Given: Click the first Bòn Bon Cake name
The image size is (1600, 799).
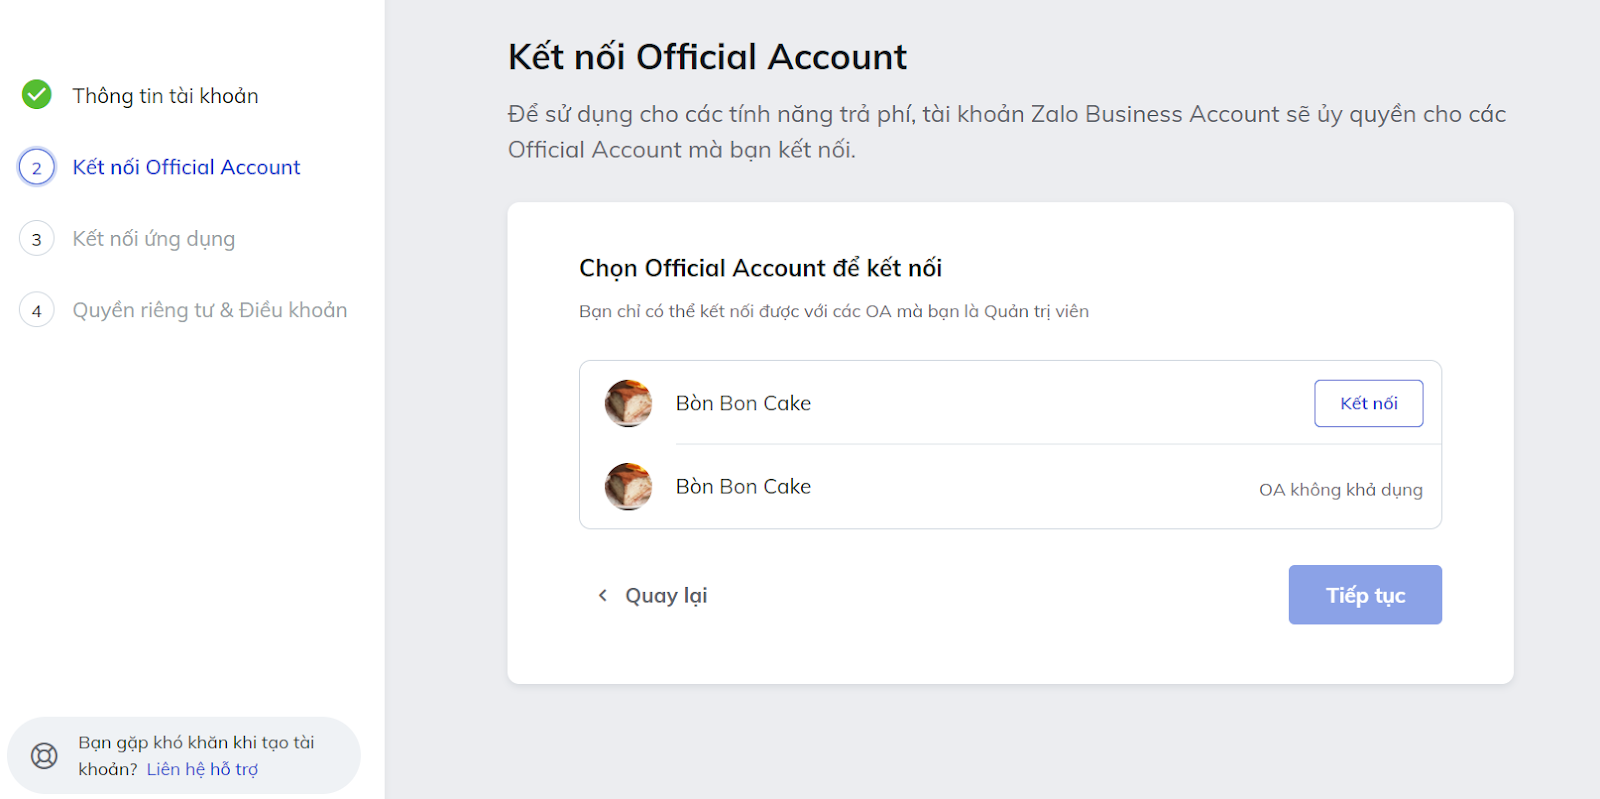Looking at the screenshot, I should 743,403.
